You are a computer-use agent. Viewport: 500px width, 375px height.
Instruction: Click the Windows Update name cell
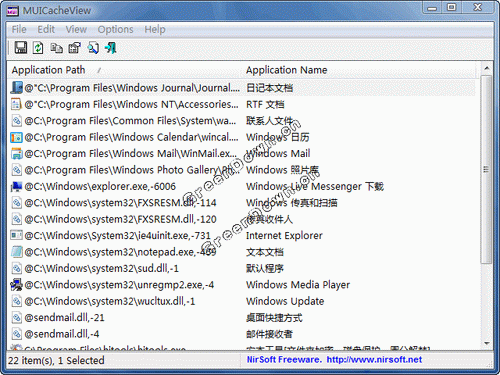click(x=285, y=301)
